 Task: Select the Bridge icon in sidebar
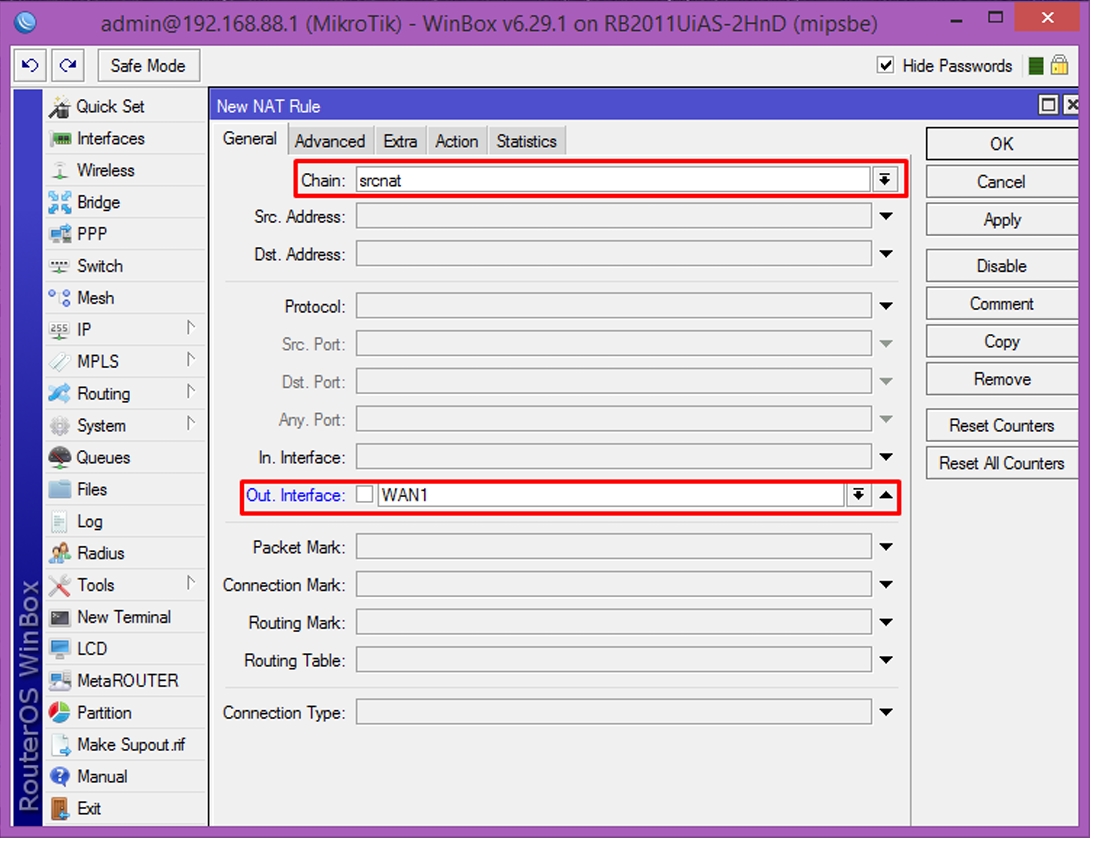[x=60, y=203]
